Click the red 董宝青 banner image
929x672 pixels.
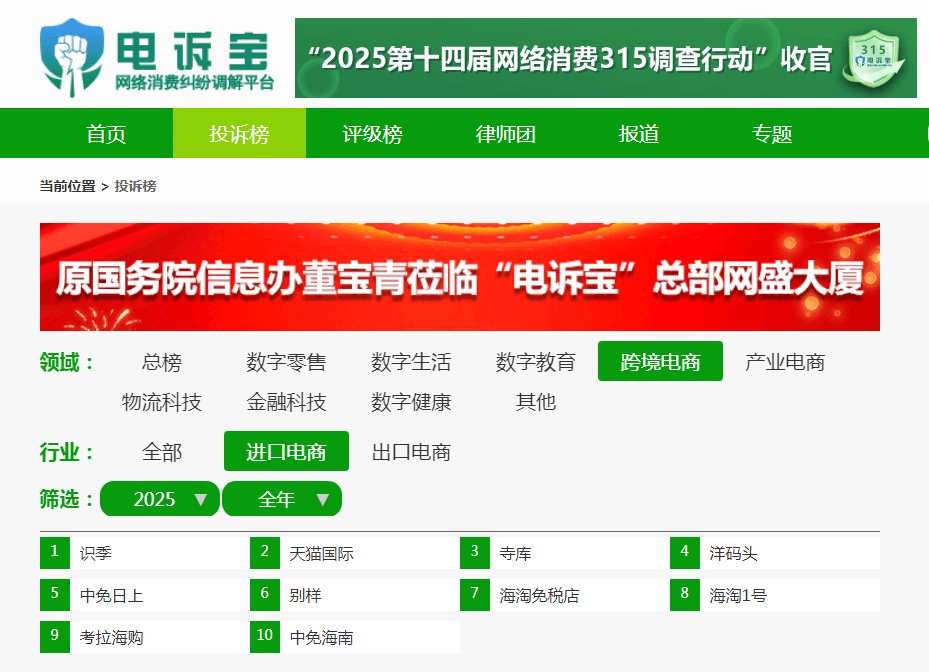pos(459,277)
